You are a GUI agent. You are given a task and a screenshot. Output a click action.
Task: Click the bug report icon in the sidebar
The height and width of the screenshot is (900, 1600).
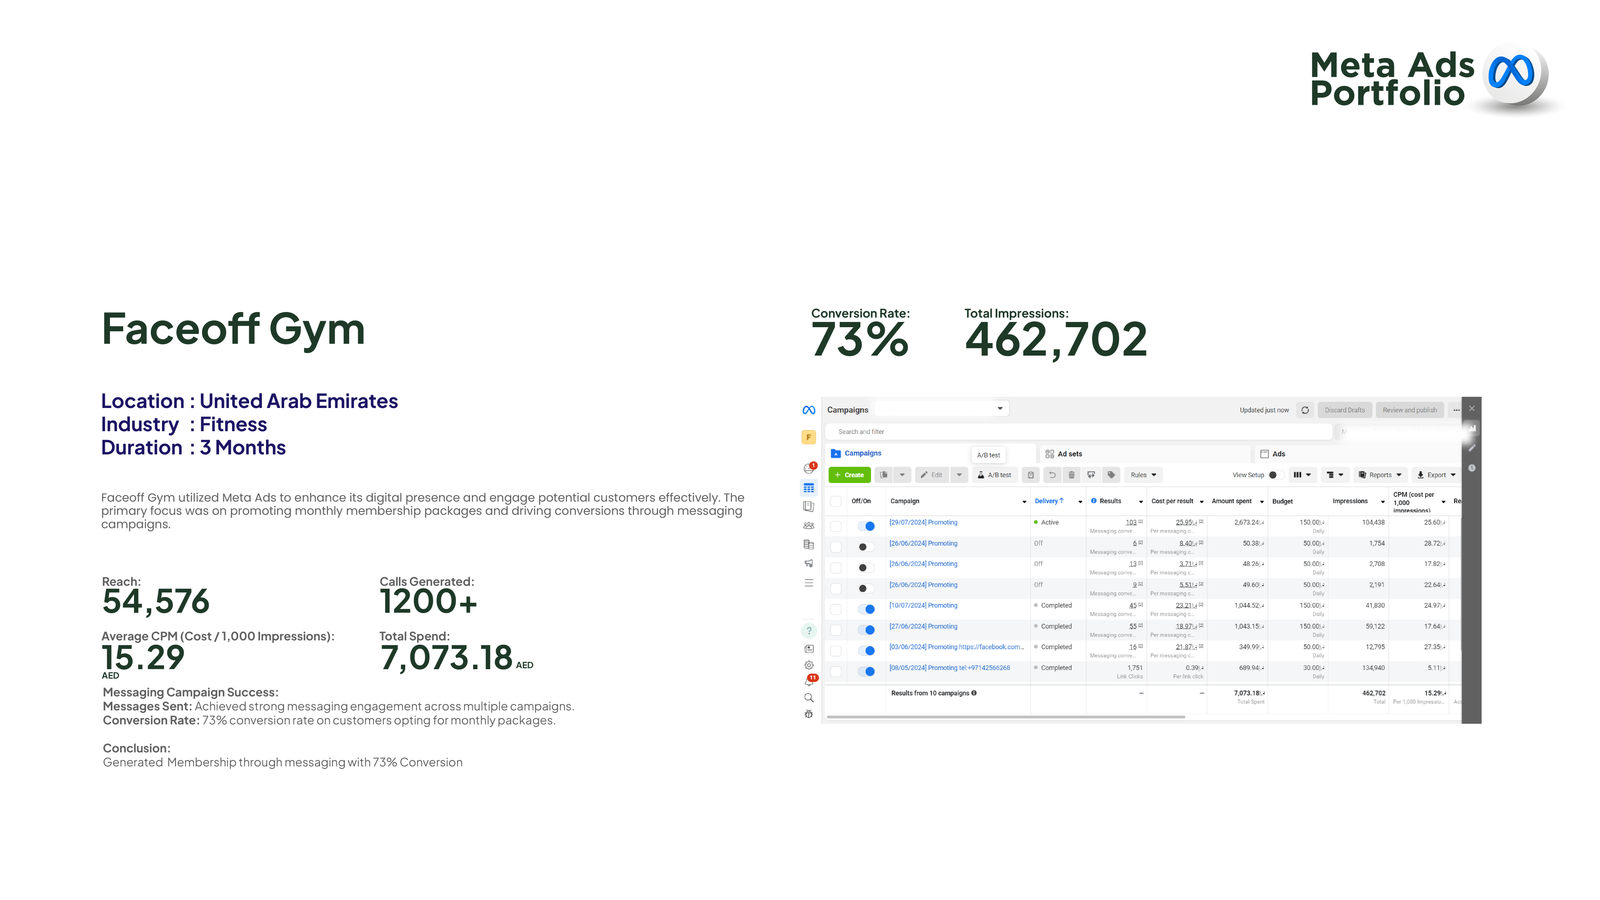(x=809, y=714)
